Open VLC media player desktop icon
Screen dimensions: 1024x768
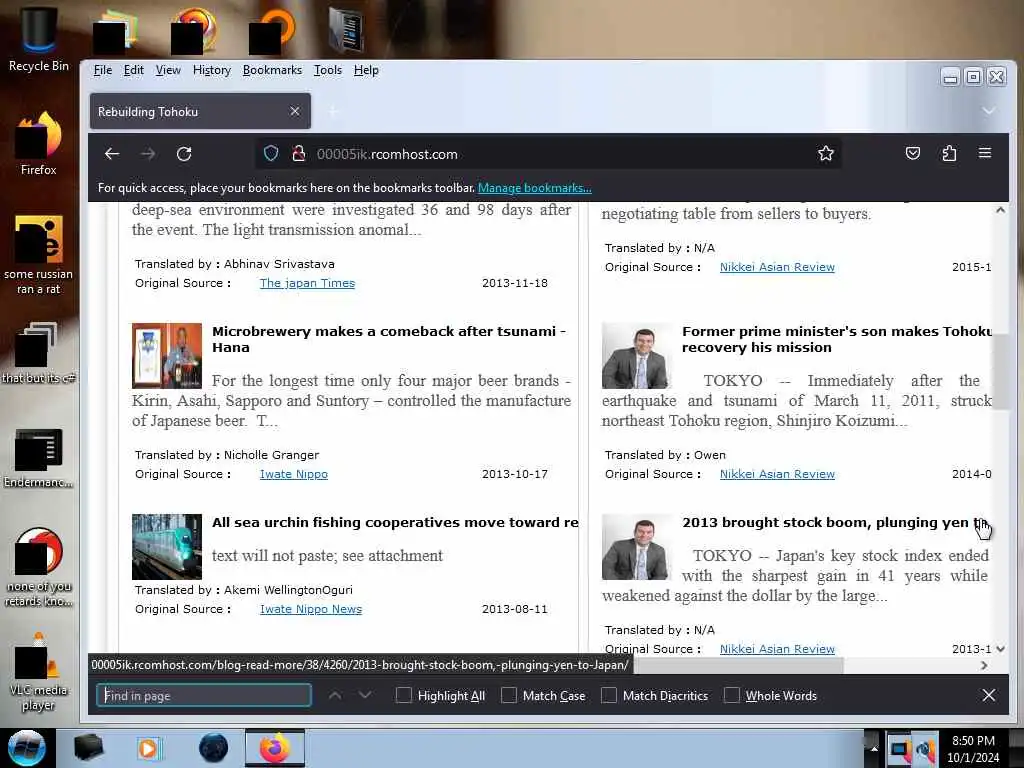click(39, 673)
